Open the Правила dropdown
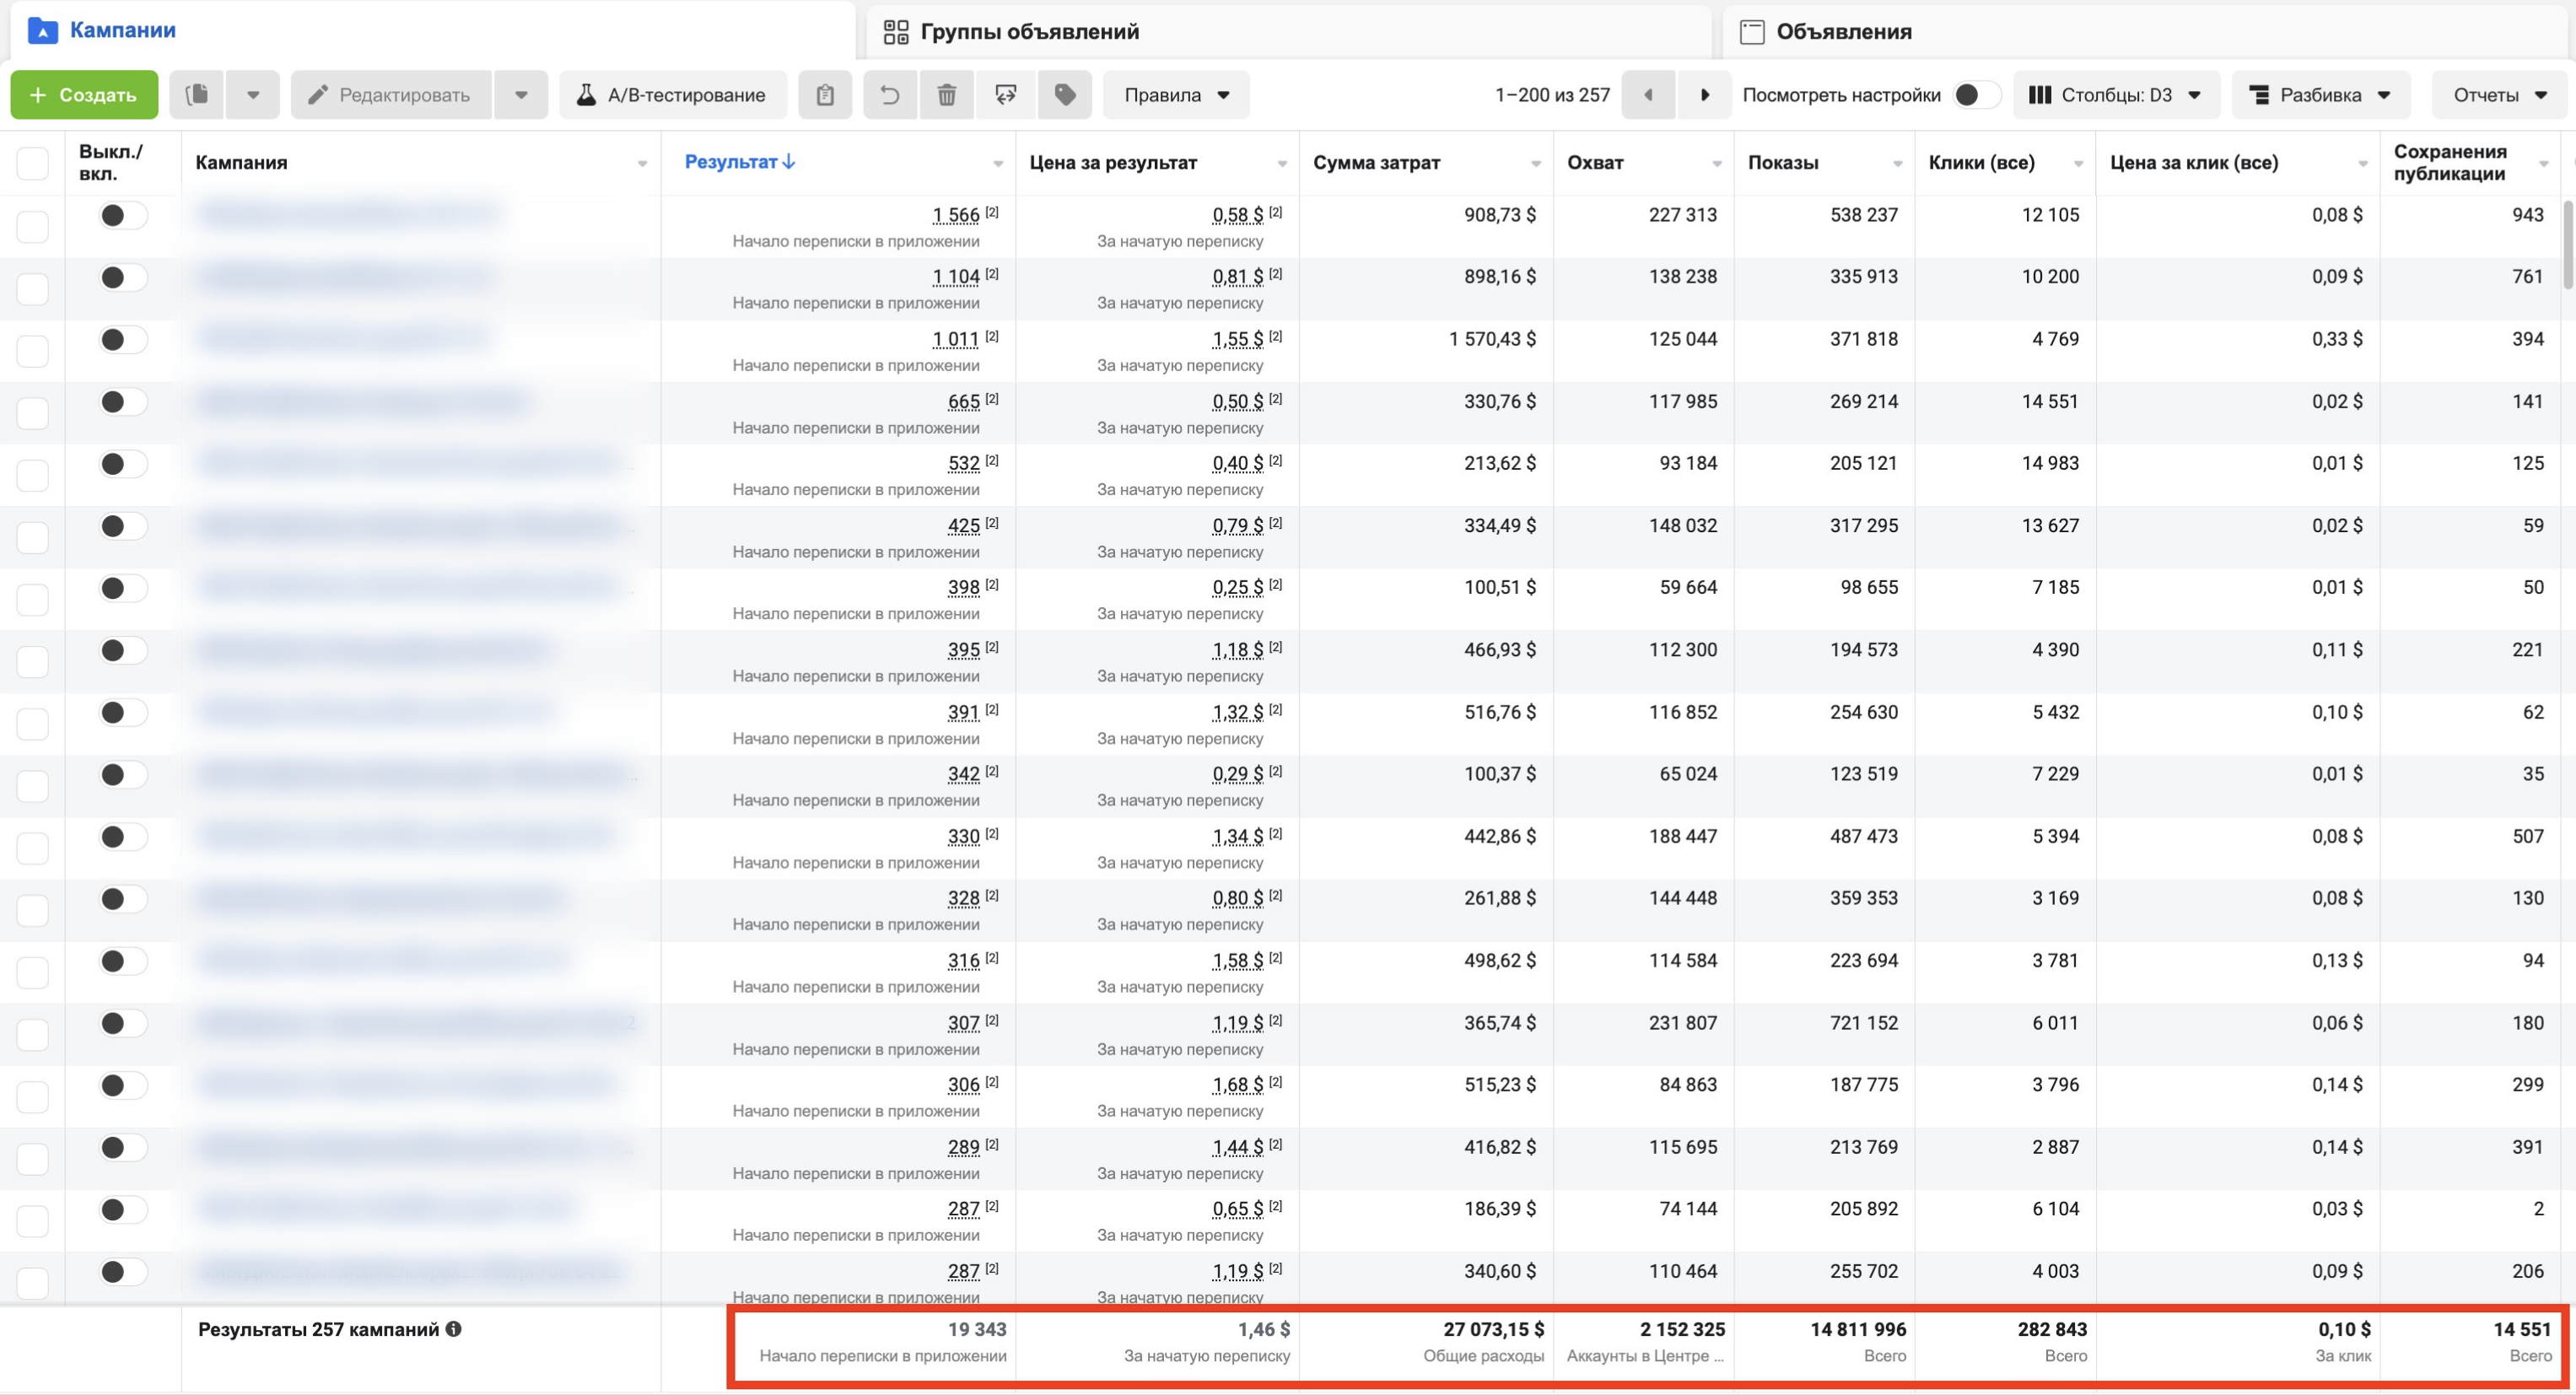Screen dimensions: 2576x1395 (1176, 95)
